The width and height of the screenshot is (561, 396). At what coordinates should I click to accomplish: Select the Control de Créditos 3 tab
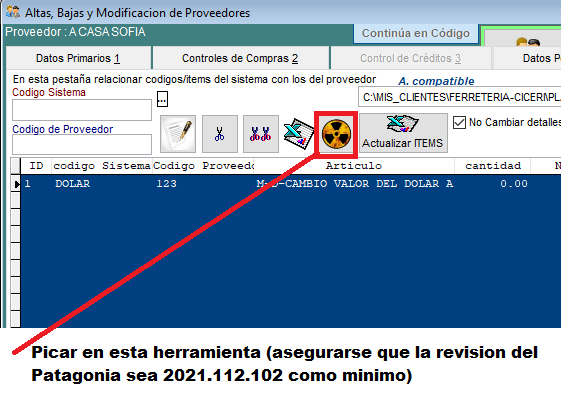coord(410,58)
